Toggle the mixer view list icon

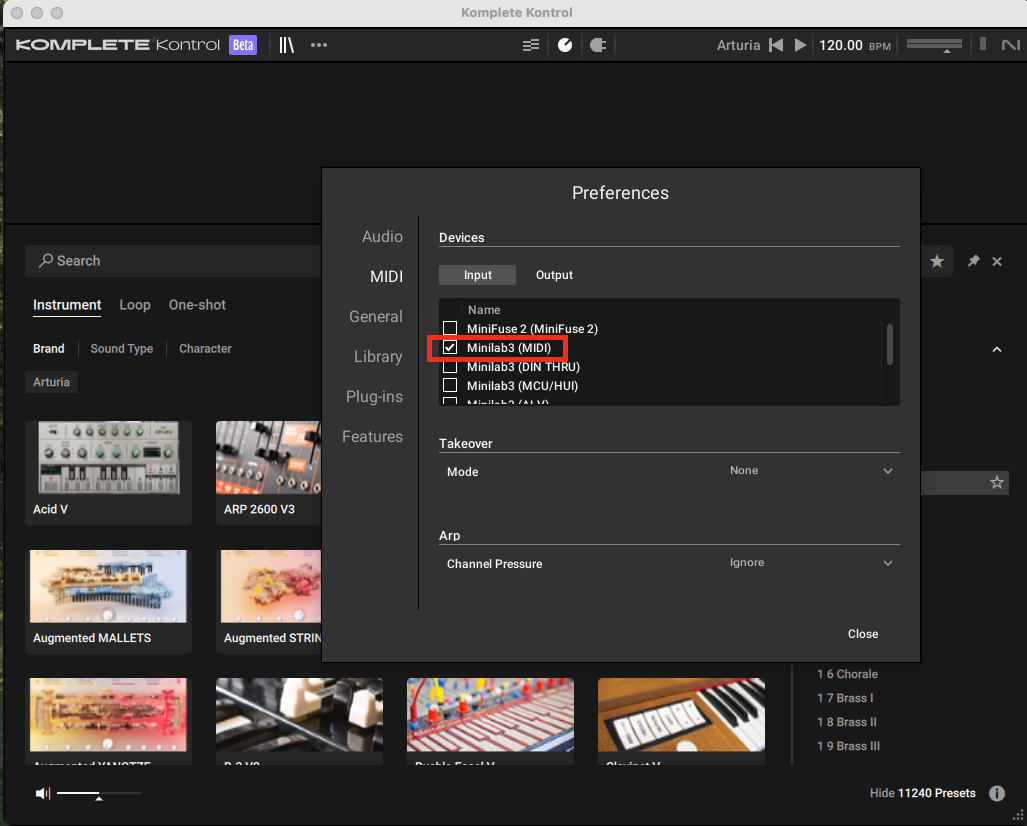[x=531, y=45]
